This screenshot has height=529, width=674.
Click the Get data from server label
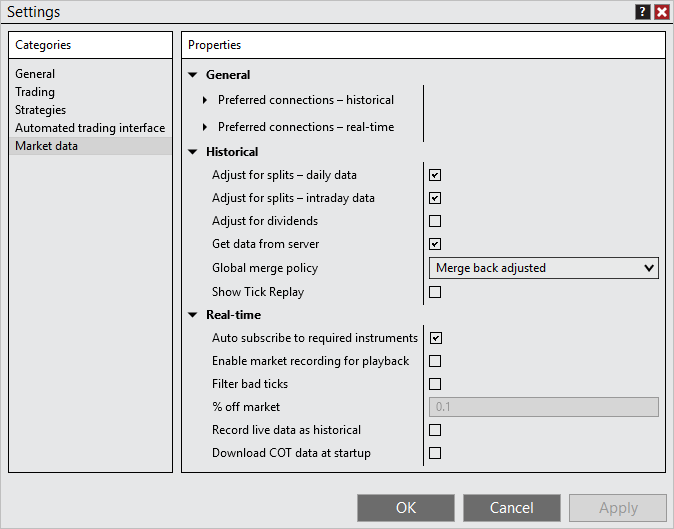(265, 244)
